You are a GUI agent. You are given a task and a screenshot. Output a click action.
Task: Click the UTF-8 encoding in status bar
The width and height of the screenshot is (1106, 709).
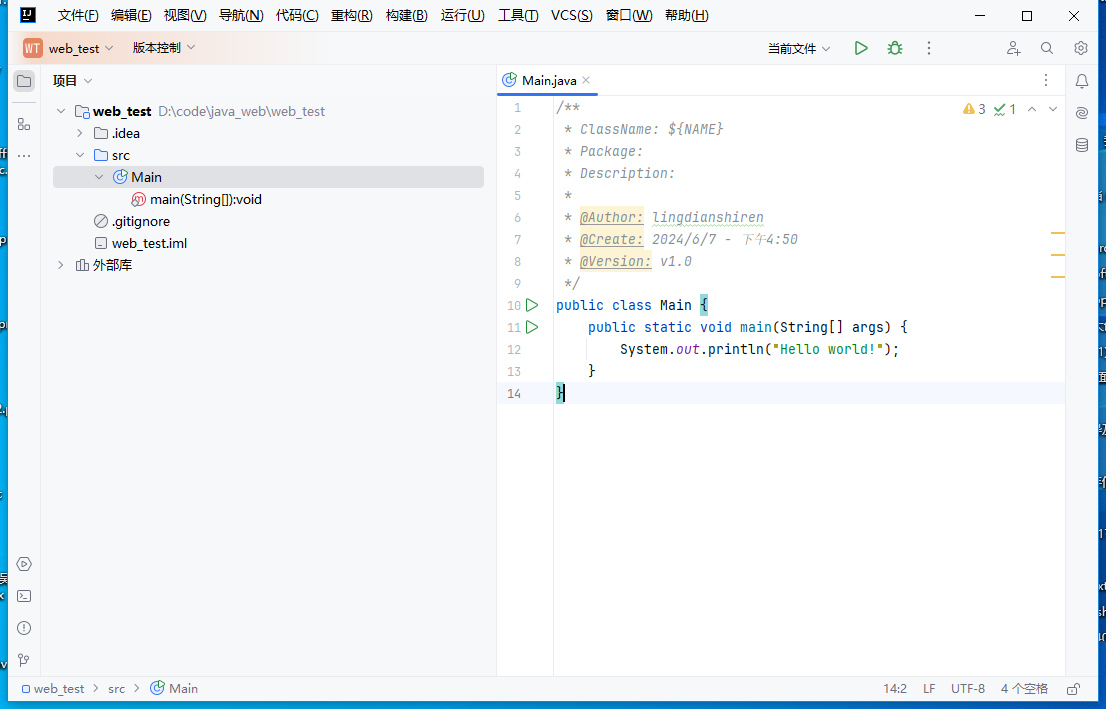[x=967, y=689]
